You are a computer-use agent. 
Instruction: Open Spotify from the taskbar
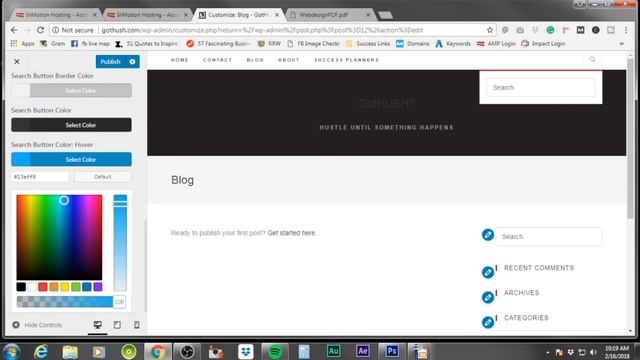tap(275, 351)
